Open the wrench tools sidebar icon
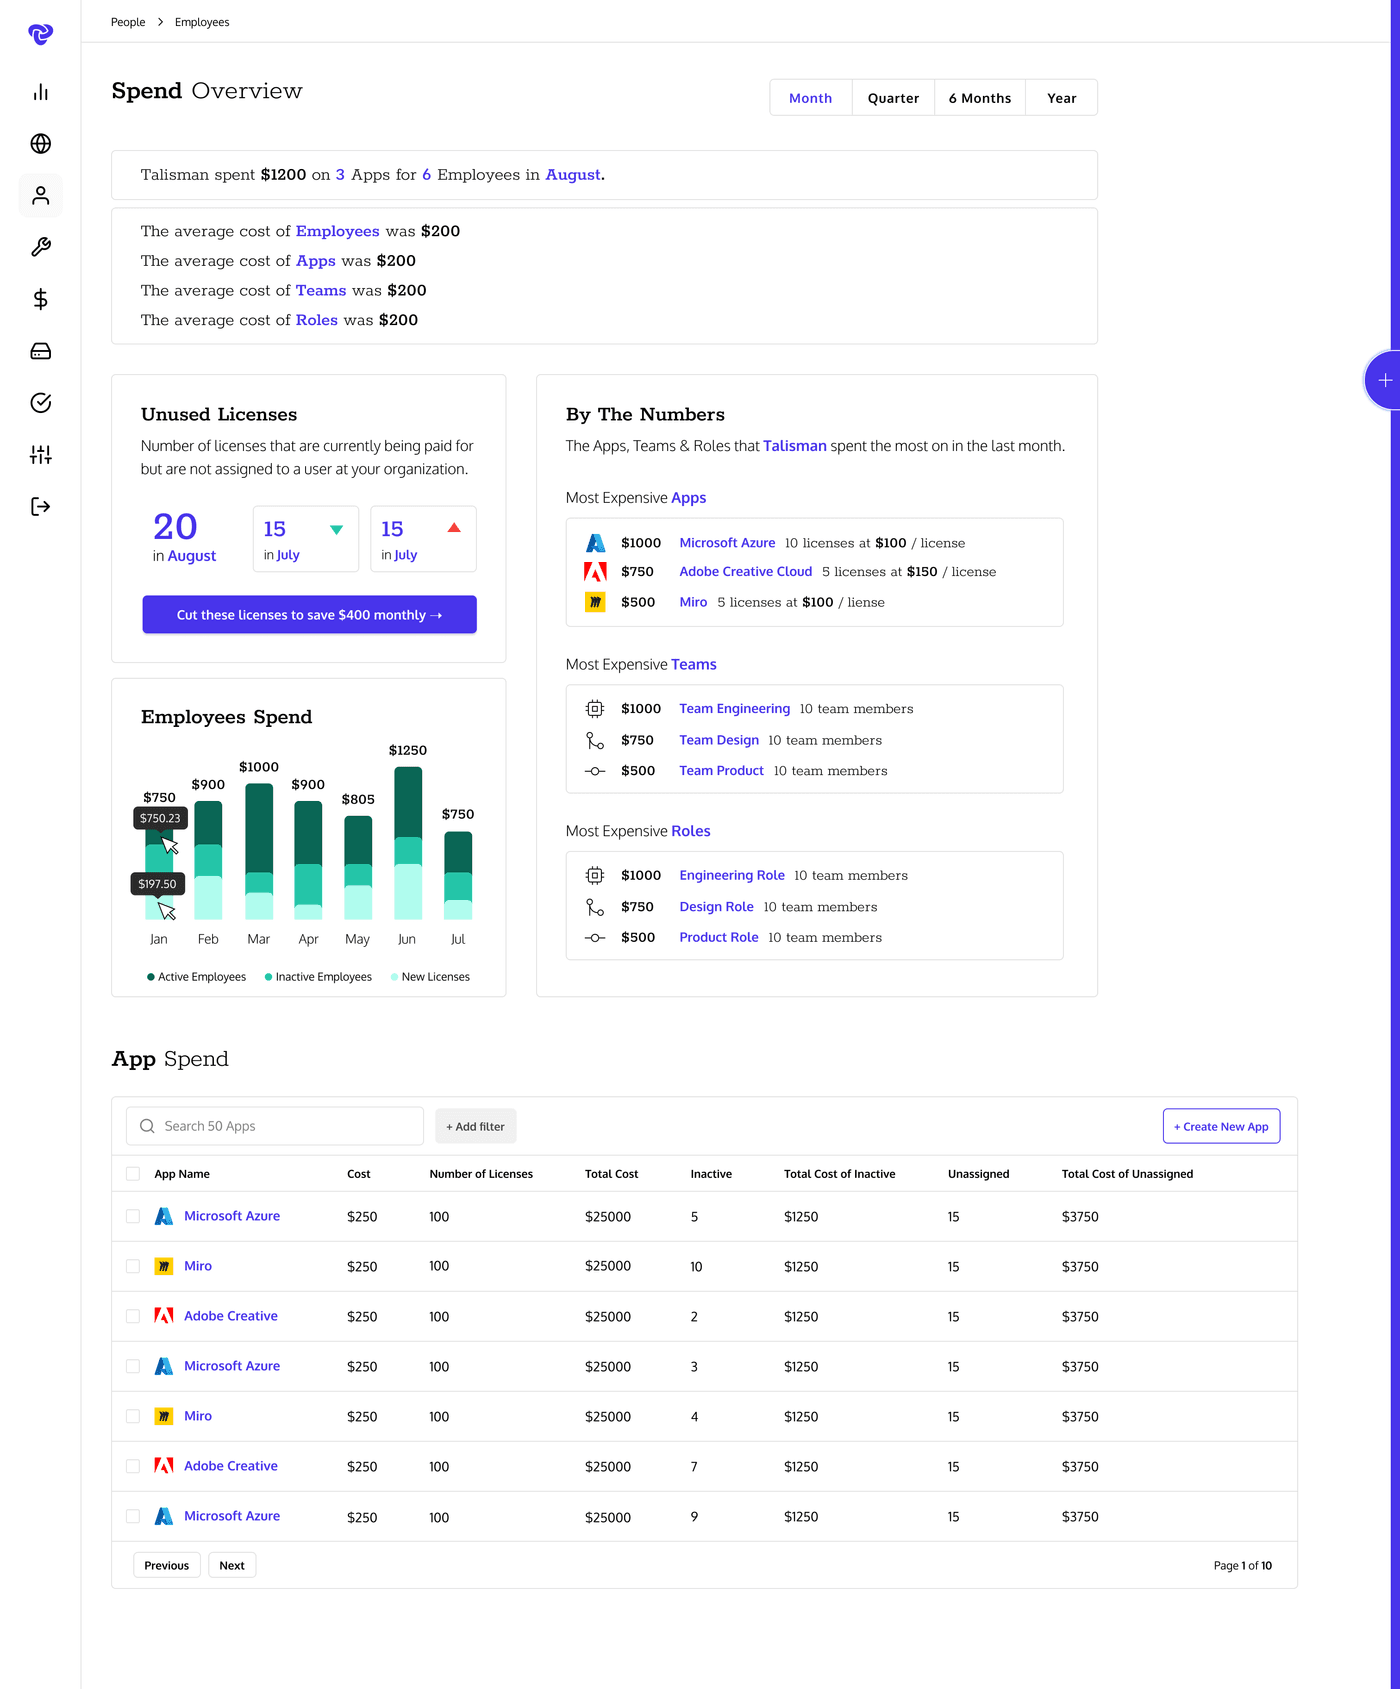 41,247
